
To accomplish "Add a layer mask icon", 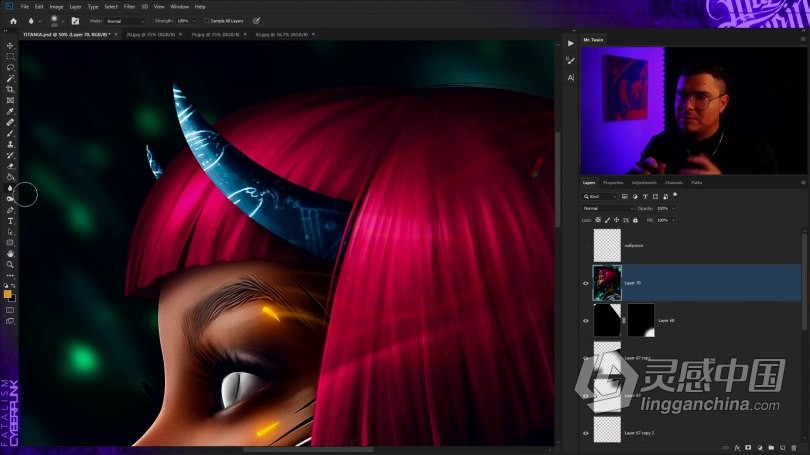I will [x=749, y=448].
